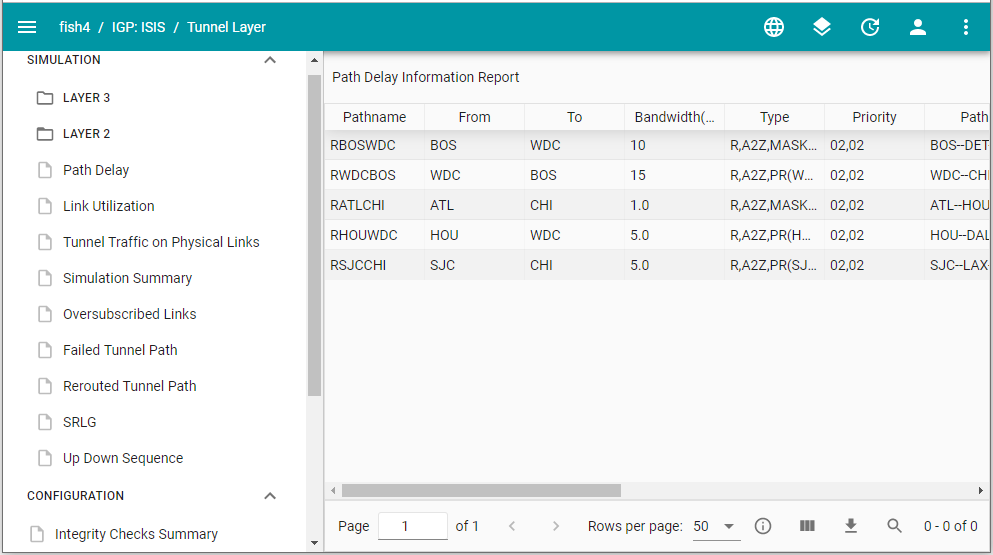Click the fish4 breadcrumb link
Image resolution: width=993 pixels, height=555 pixels.
(x=74, y=27)
